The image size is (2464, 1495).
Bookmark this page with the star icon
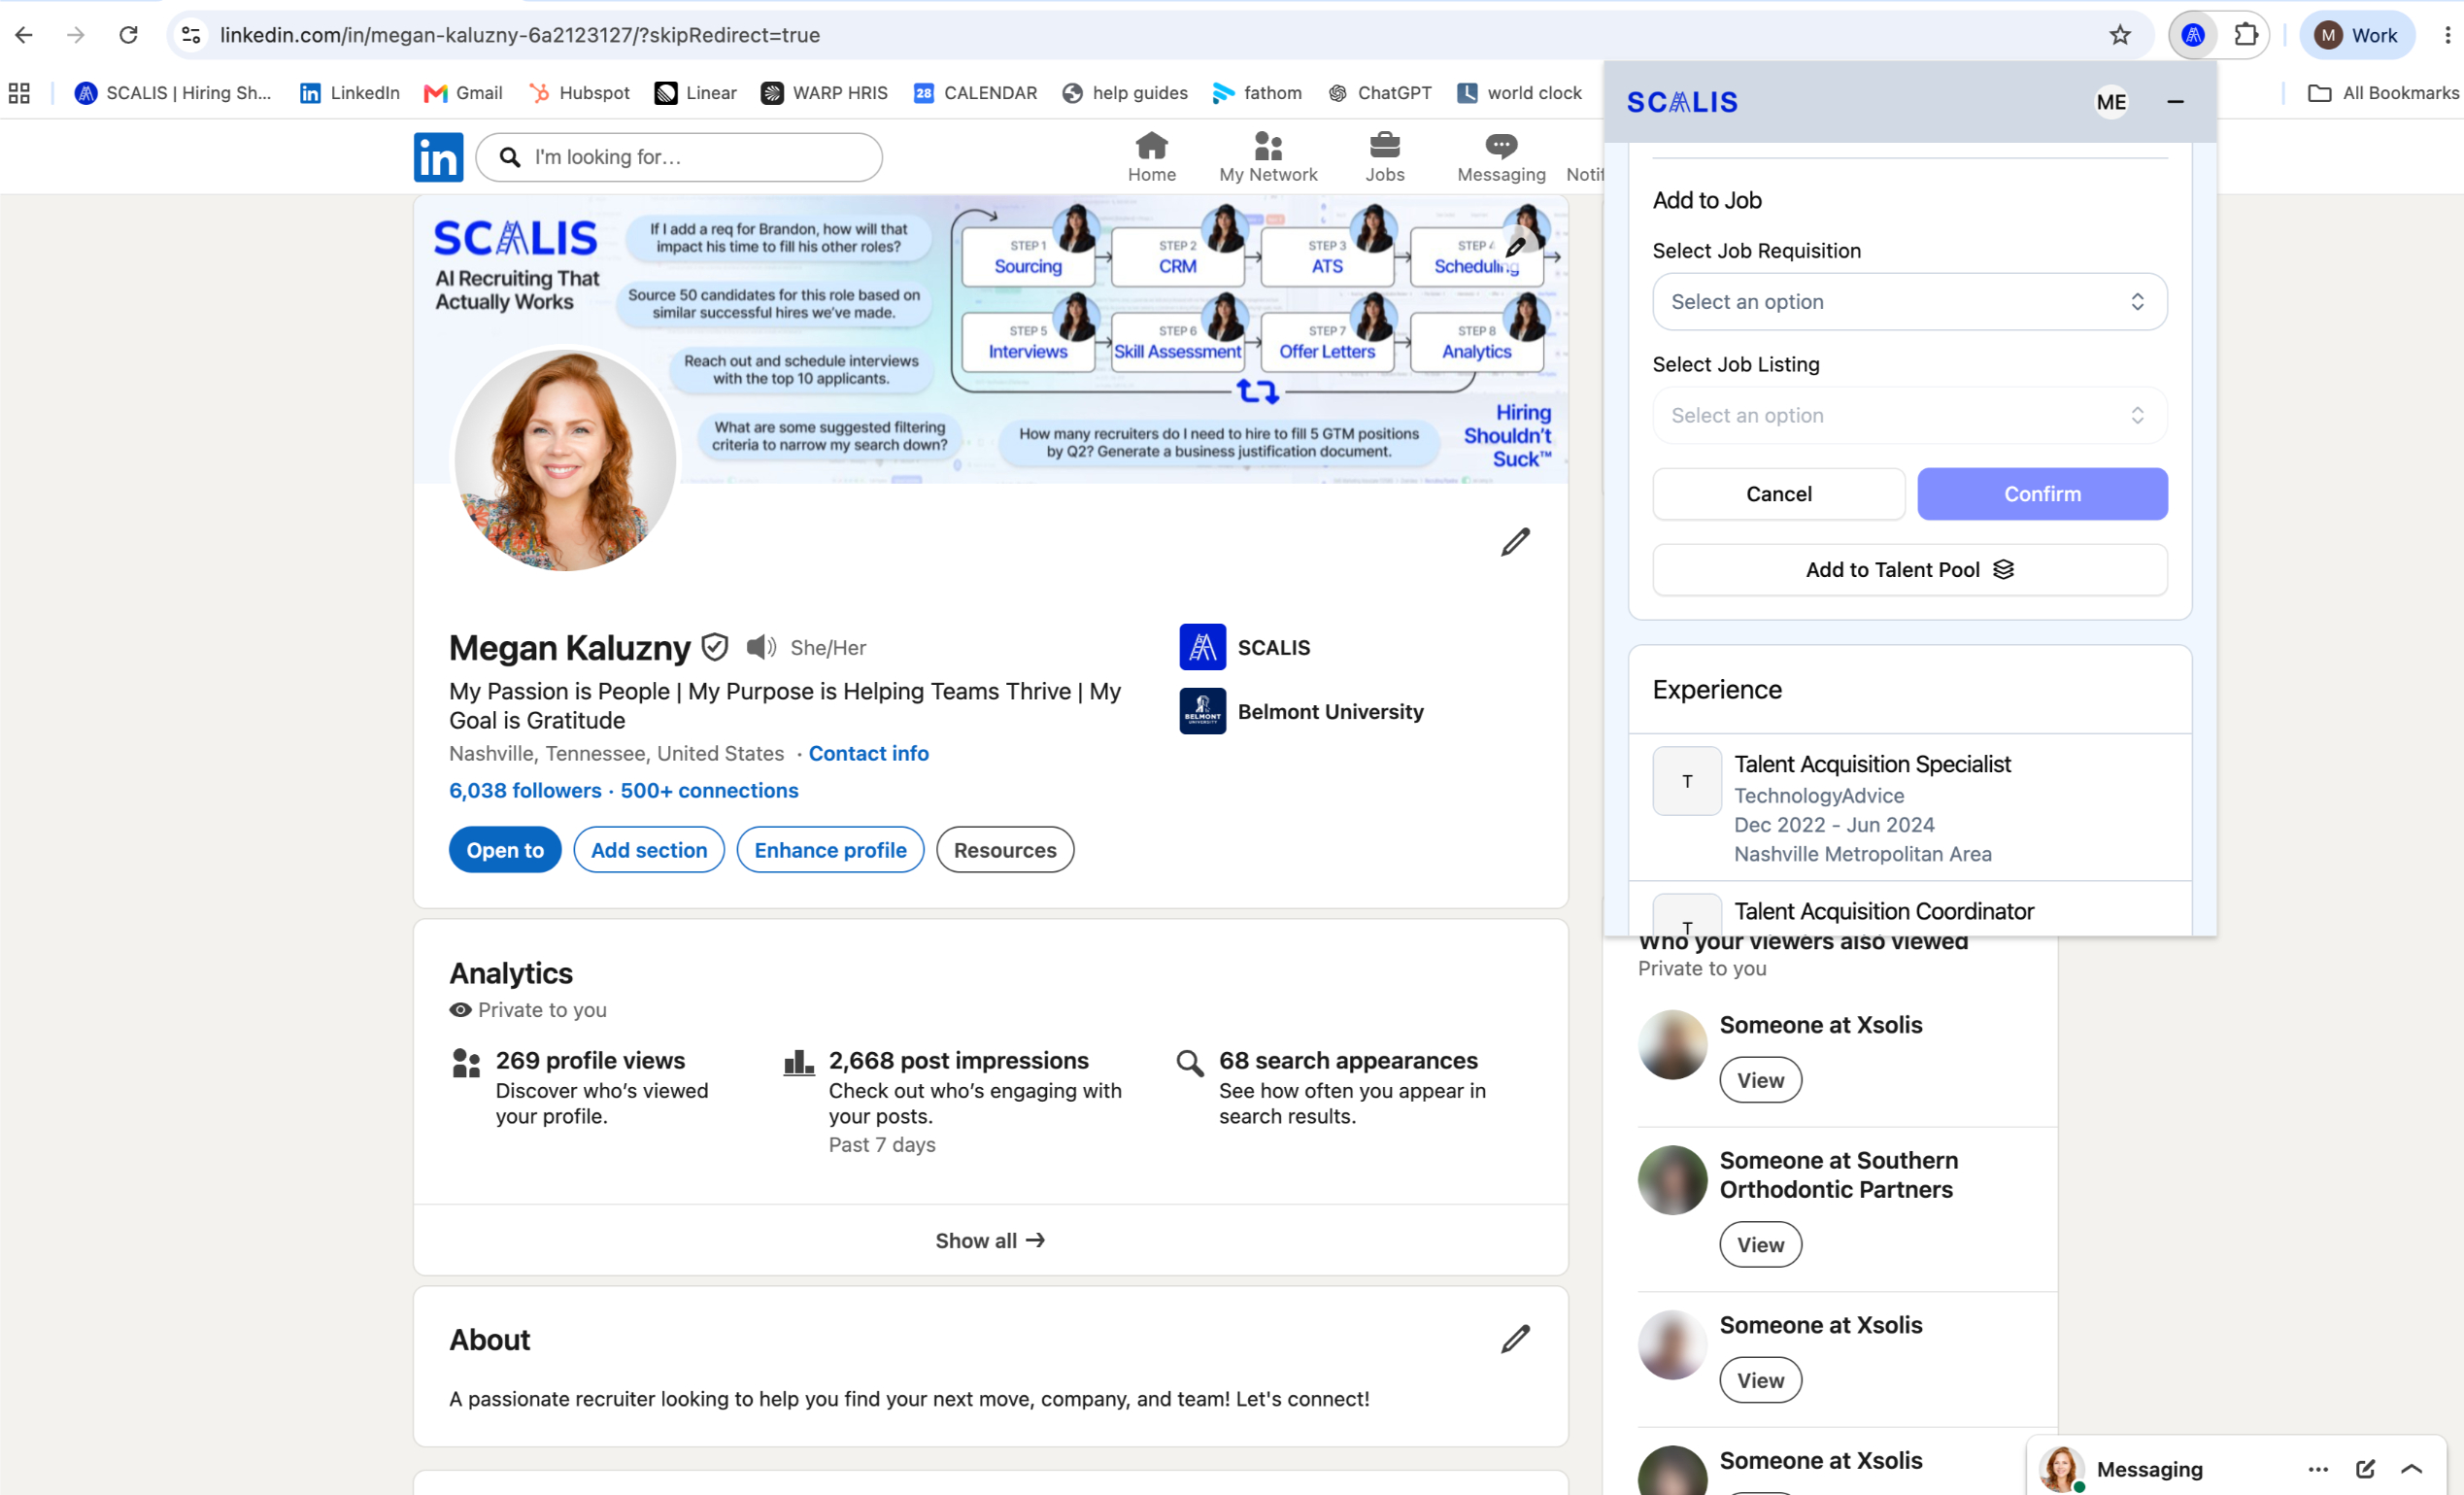click(2120, 35)
